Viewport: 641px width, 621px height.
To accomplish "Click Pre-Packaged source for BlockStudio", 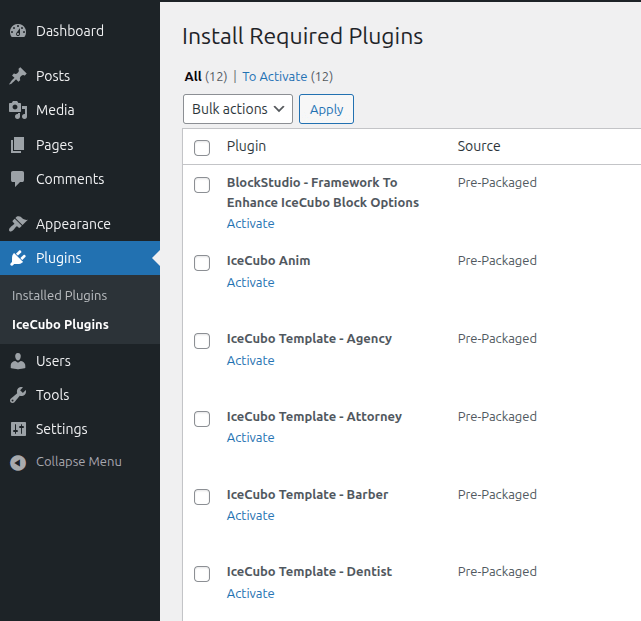I will tap(497, 183).
